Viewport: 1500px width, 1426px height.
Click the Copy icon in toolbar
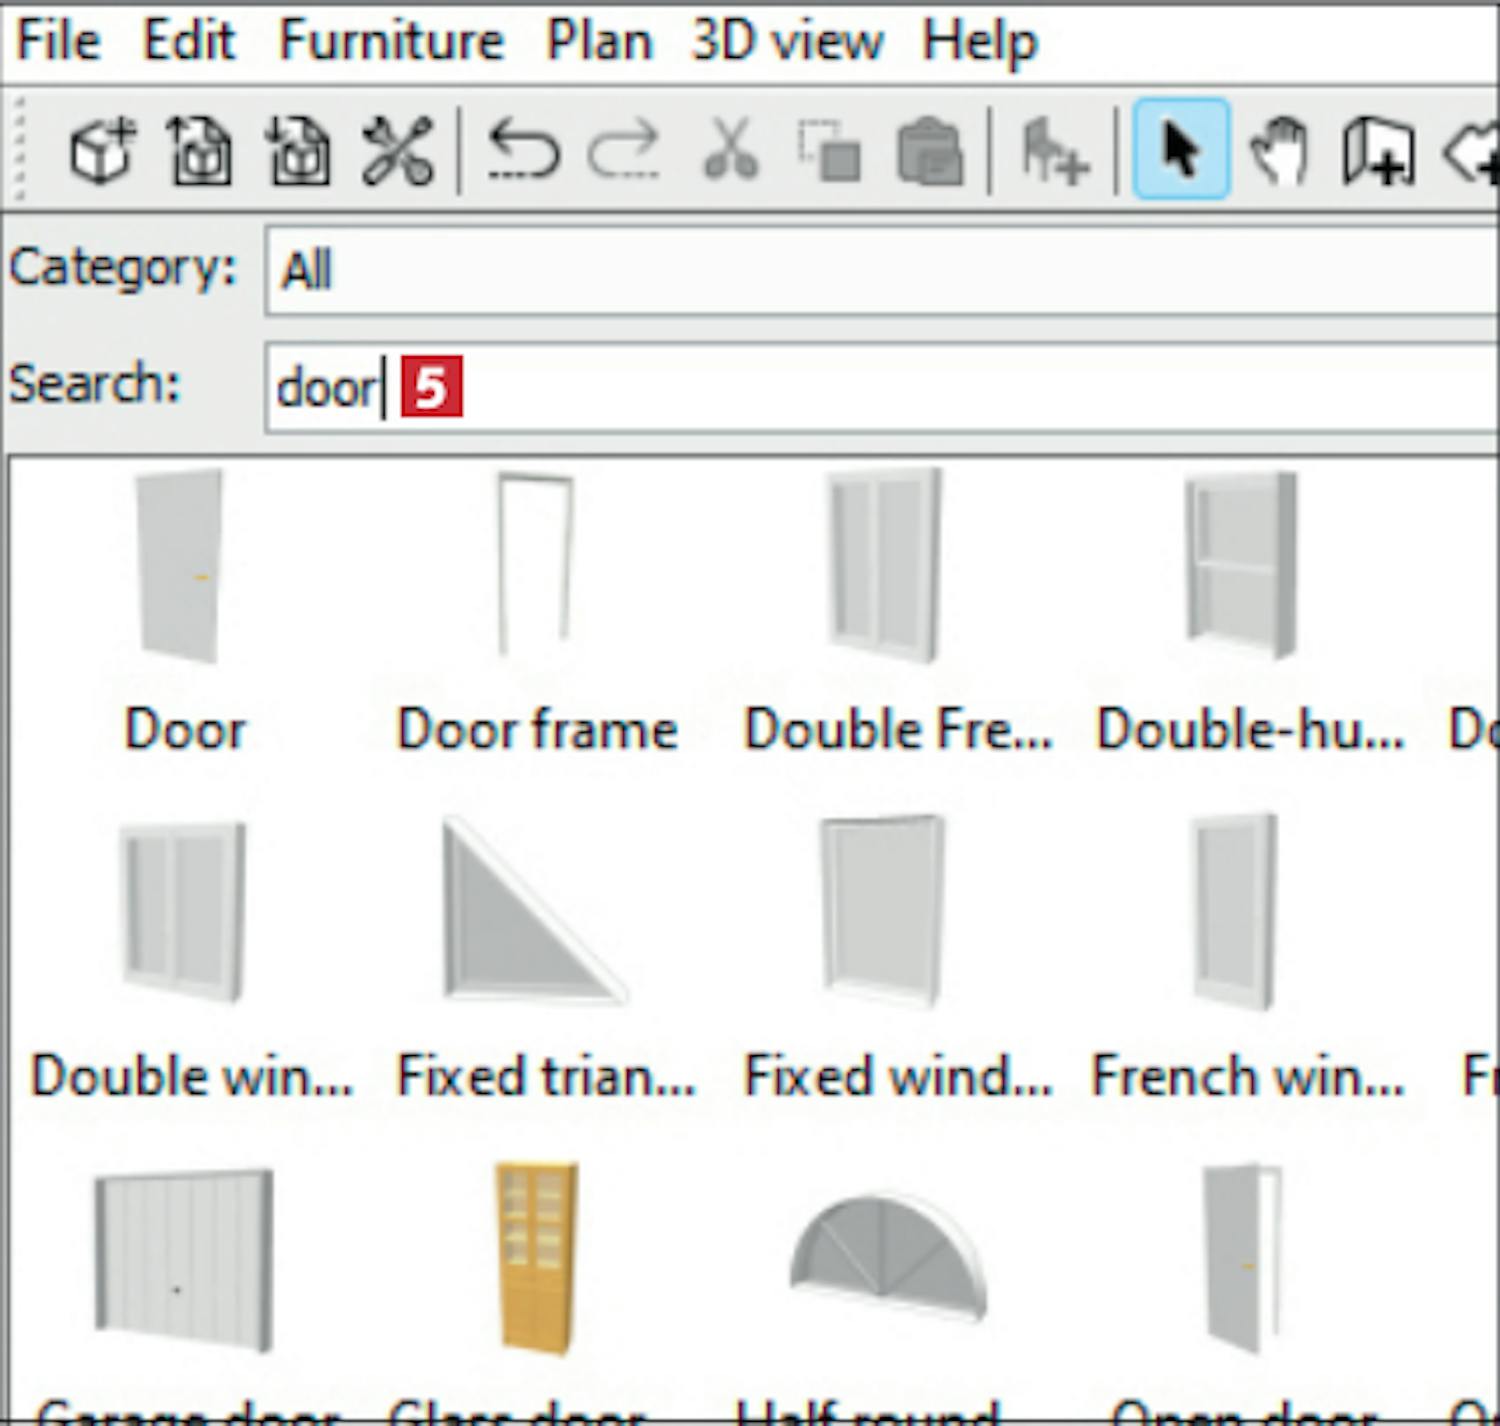829,151
